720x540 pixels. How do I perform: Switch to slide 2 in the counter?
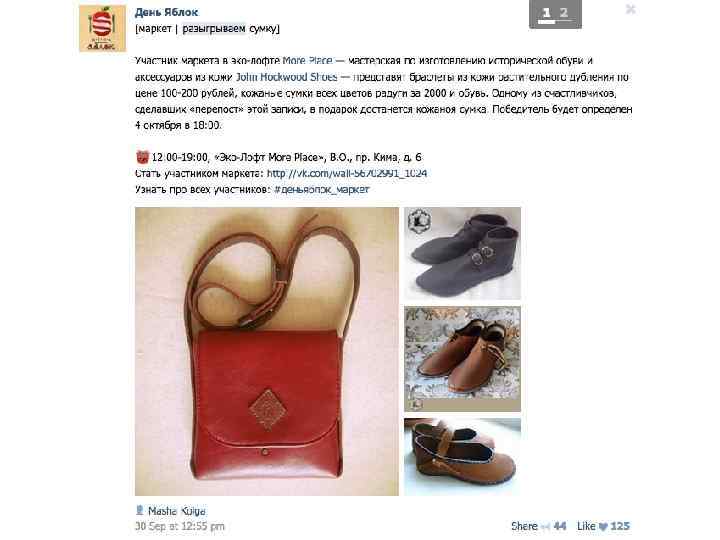point(563,13)
